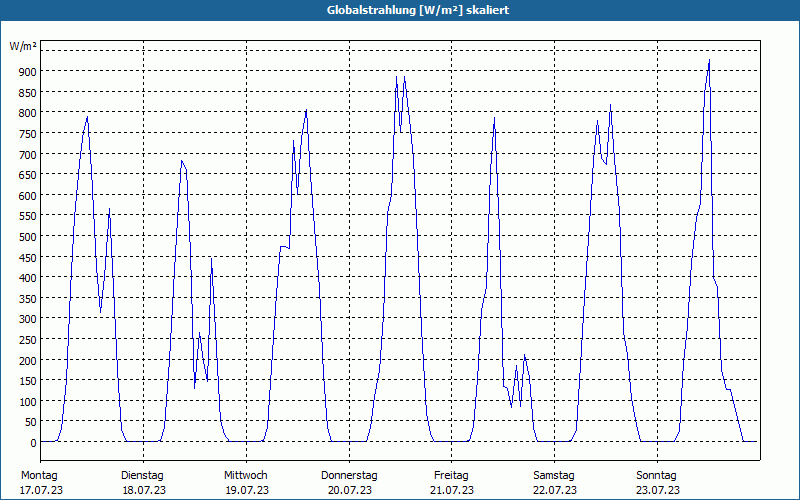Click the 50 y-axis value
The height and width of the screenshot is (500, 800).
point(30,422)
